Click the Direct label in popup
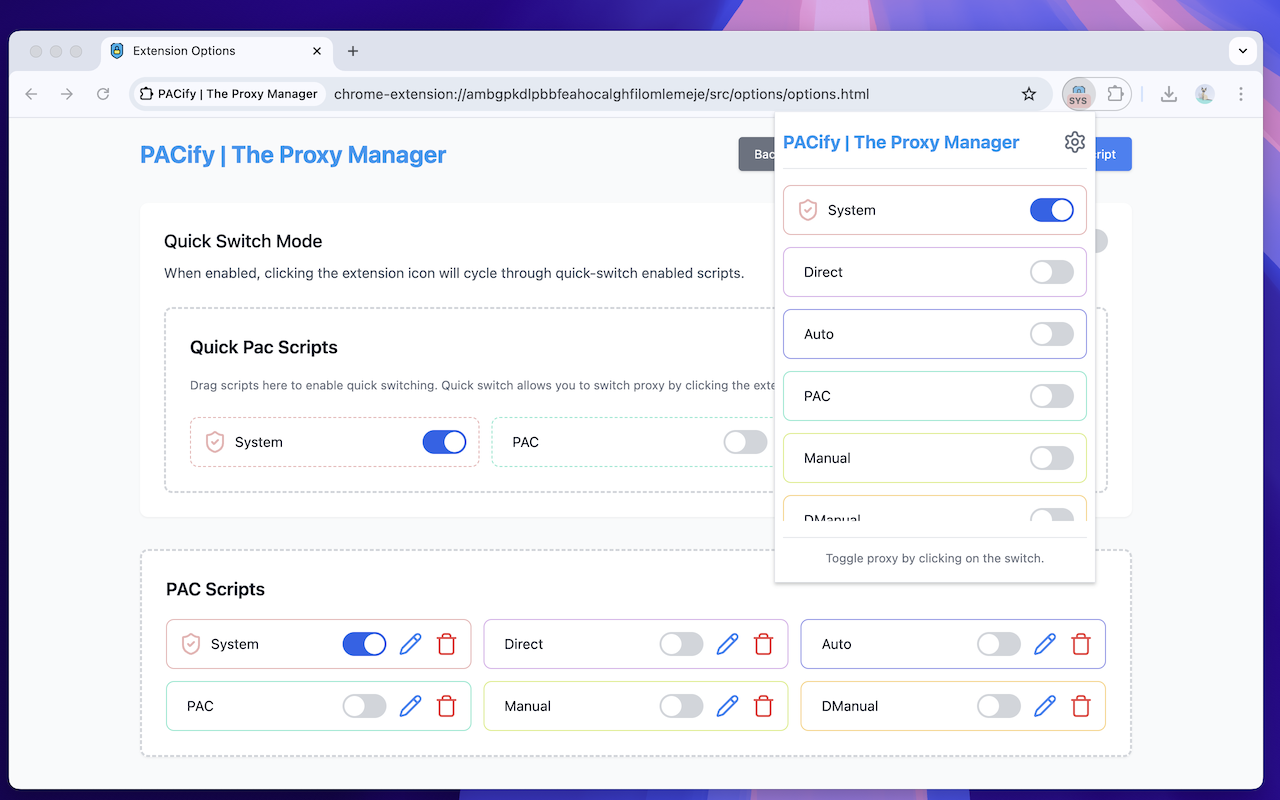The width and height of the screenshot is (1280, 800). click(823, 272)
